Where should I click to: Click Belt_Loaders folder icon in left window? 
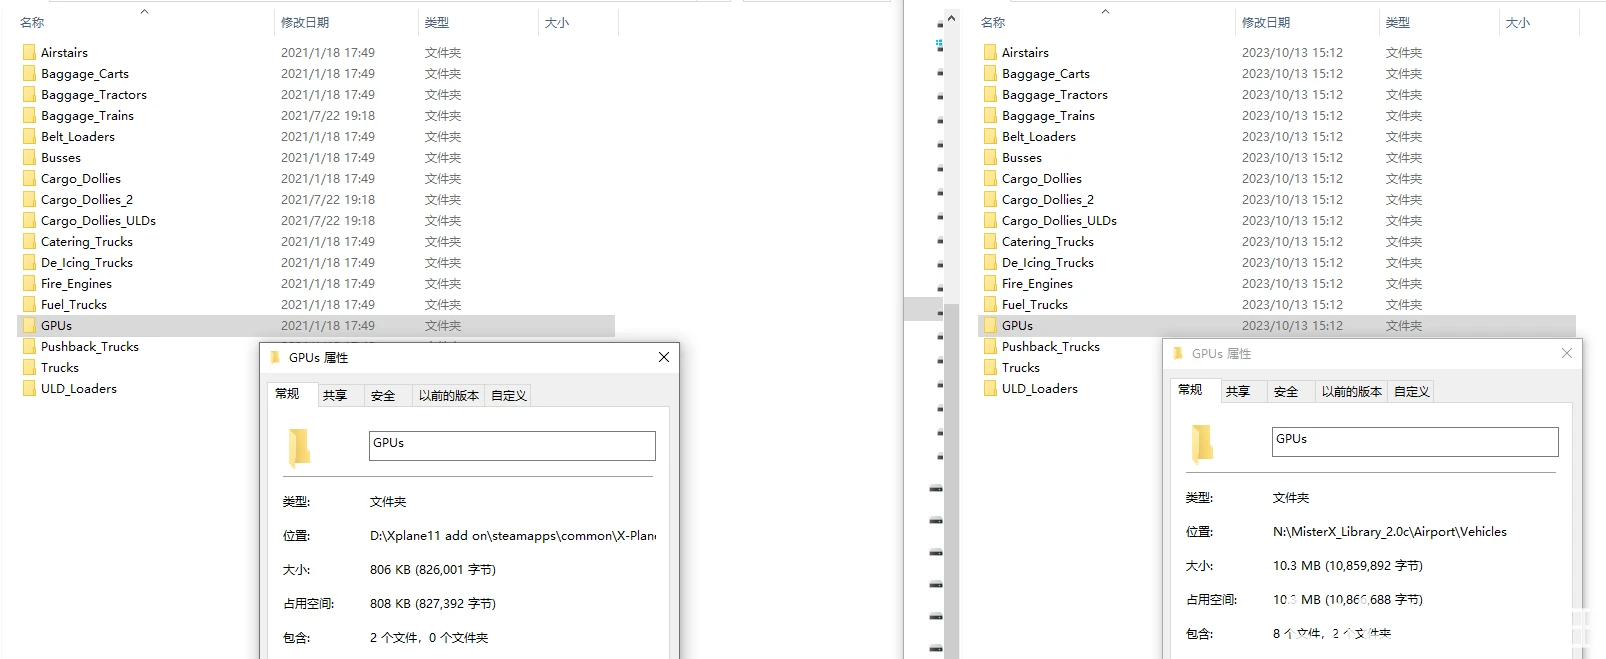(x=29, y=136)
